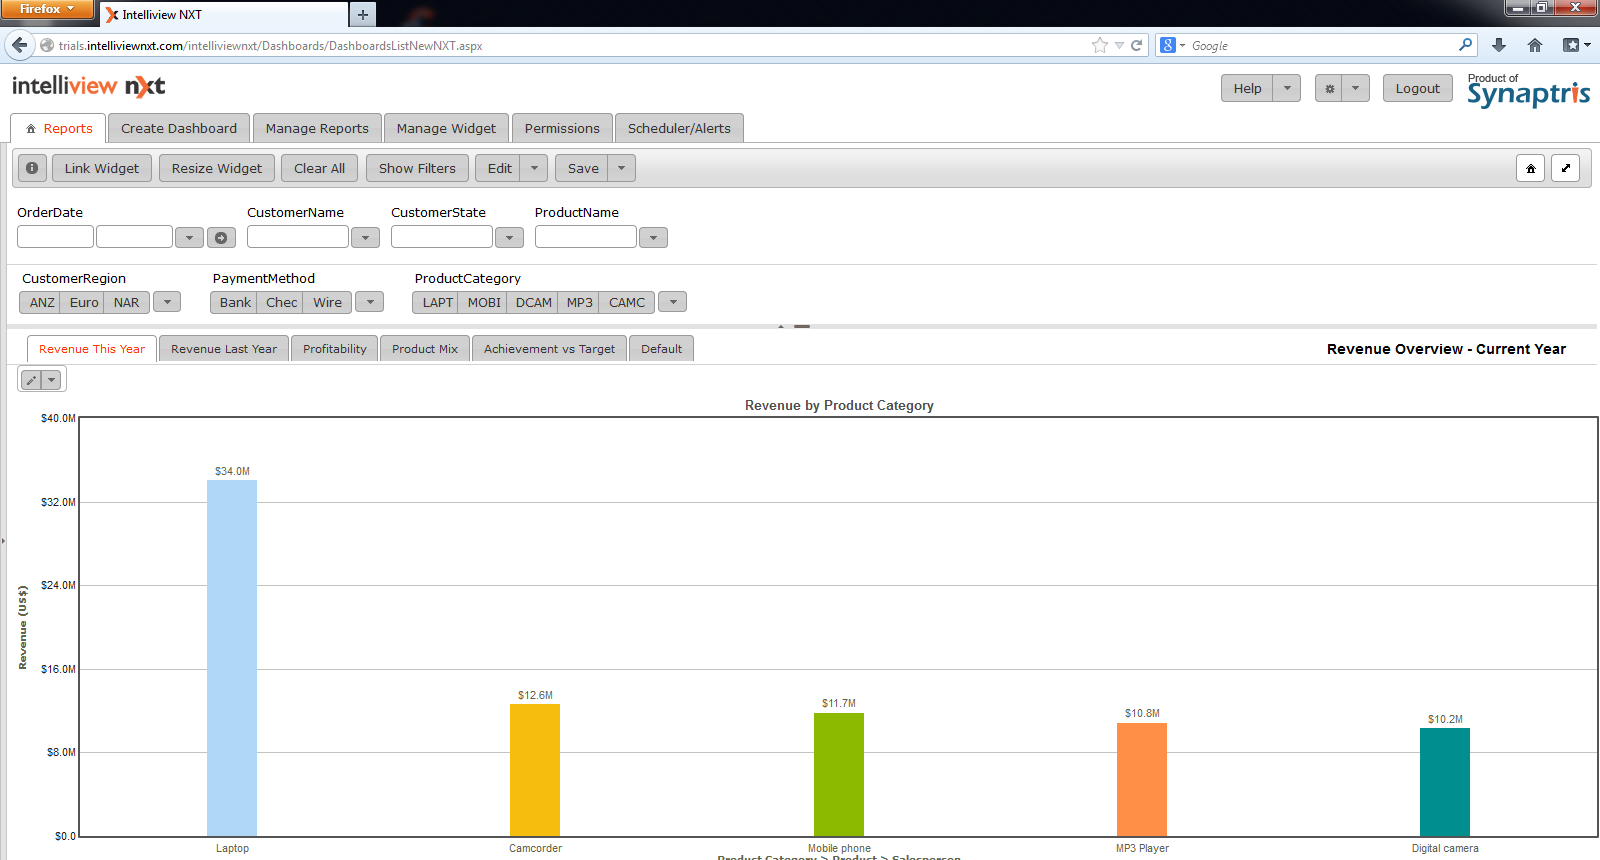The image size is (1600, 860).
Task: Switch to the Profitability tab
Action: click(x=334, y=349)
